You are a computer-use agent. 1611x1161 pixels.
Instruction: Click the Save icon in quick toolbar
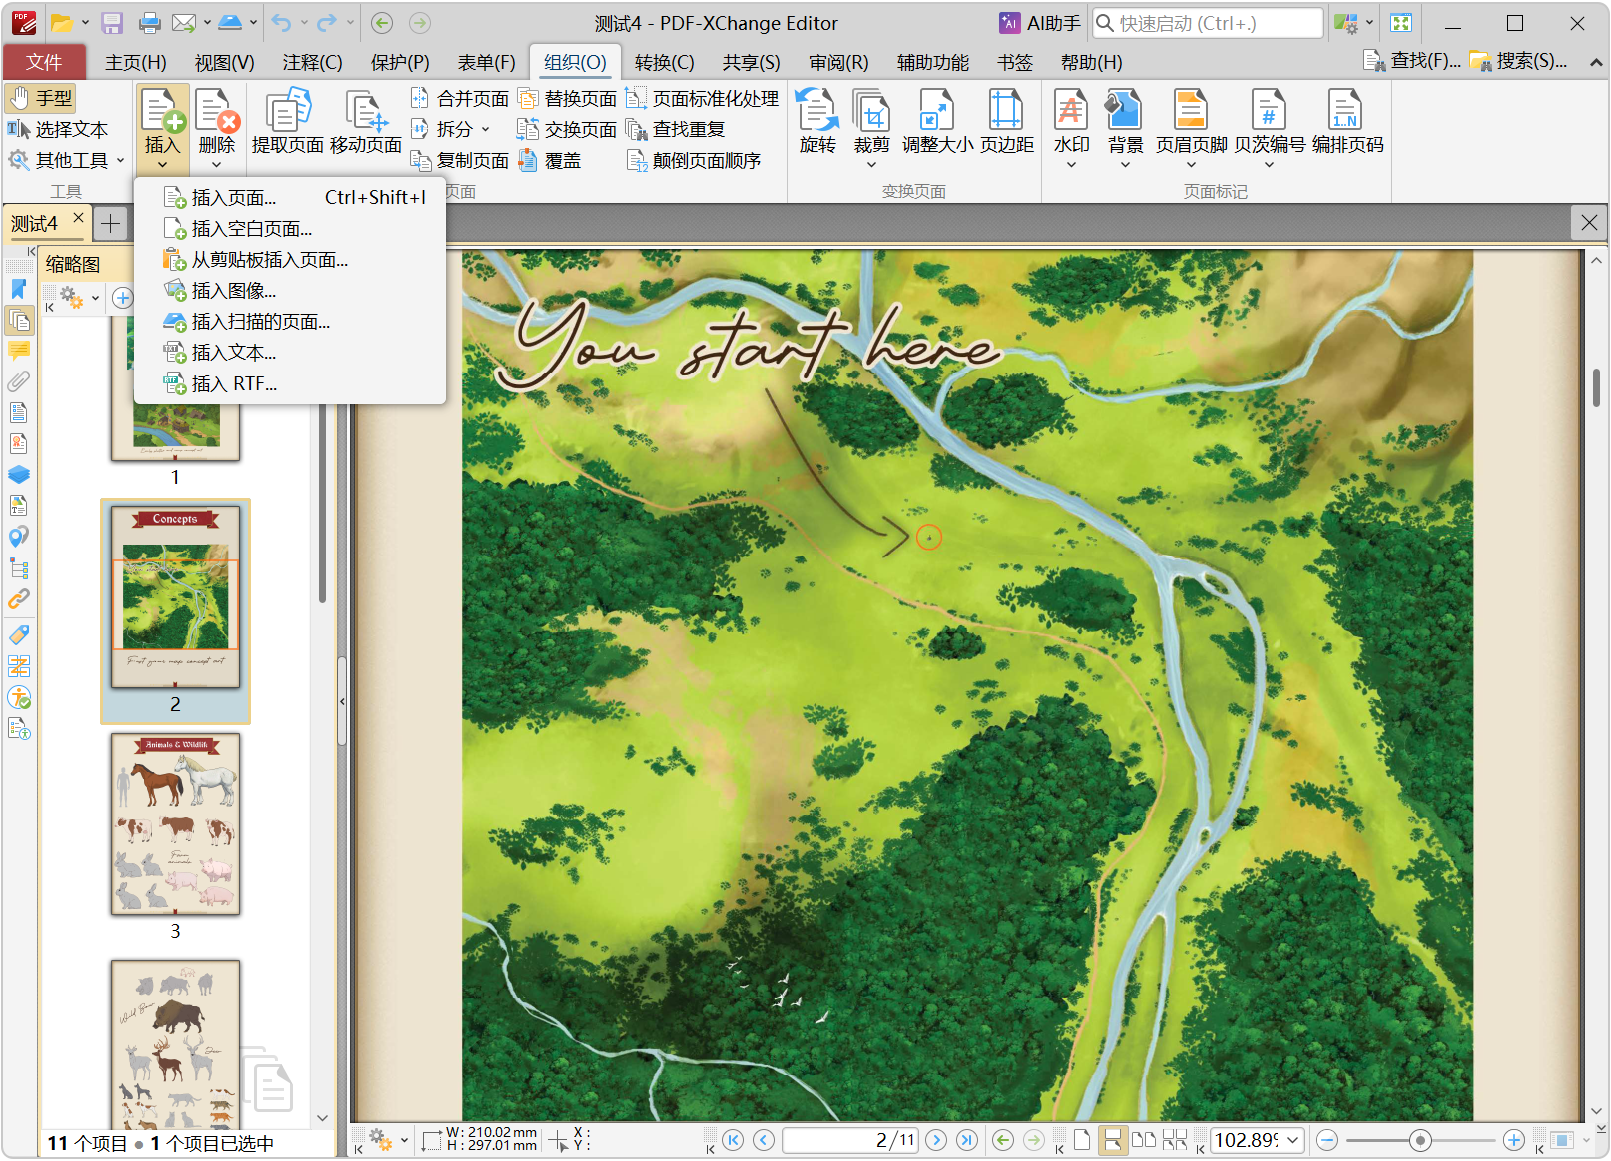click(x=112, y=23)
